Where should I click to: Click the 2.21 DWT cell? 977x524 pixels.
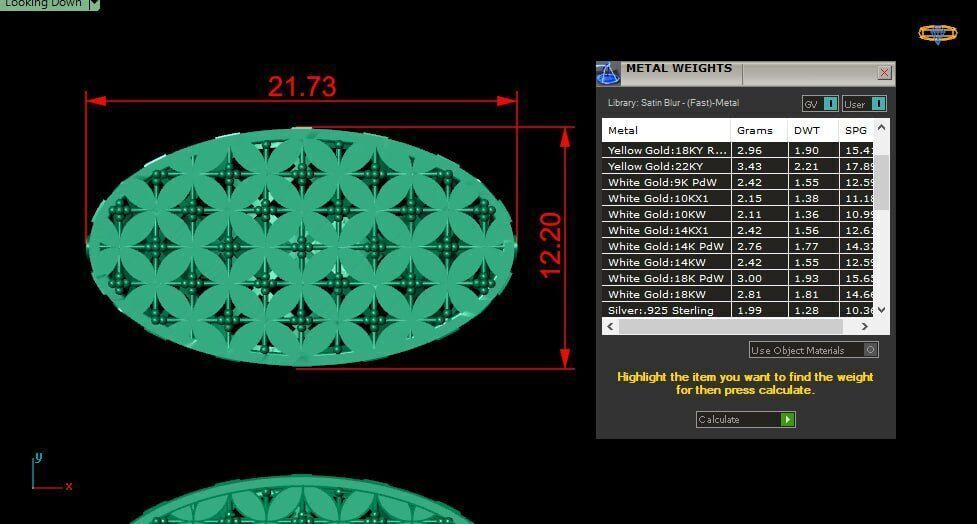click(813, 166)
